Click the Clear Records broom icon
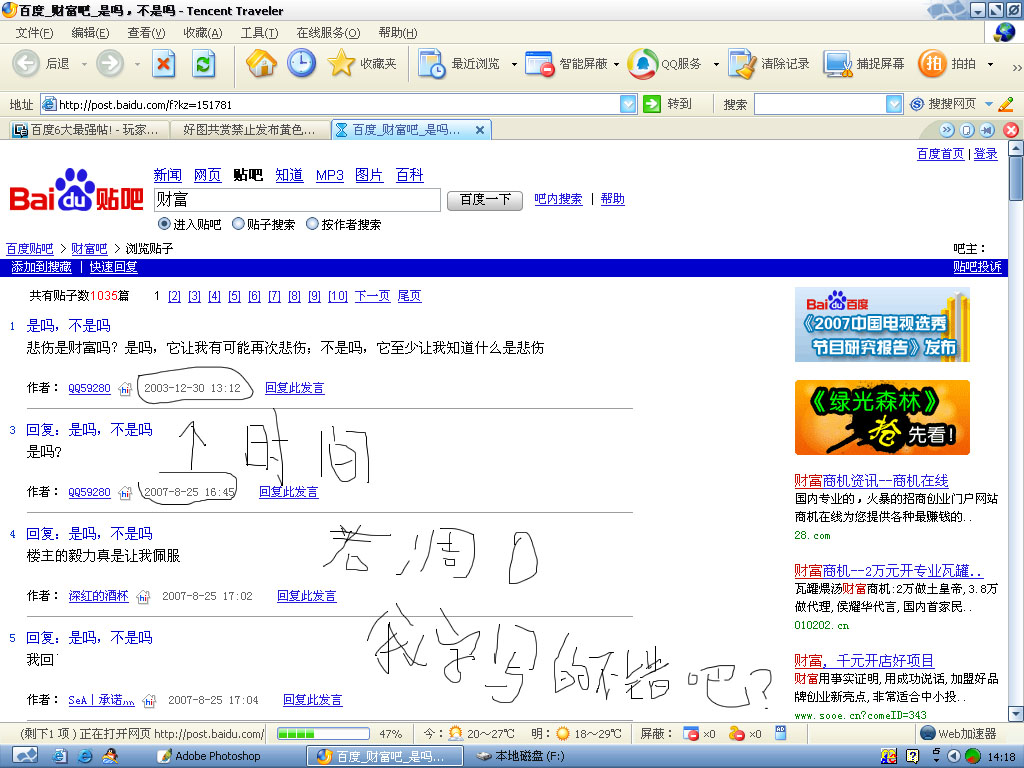Screen dimensions: 1024x768 [x=743, y=64]
